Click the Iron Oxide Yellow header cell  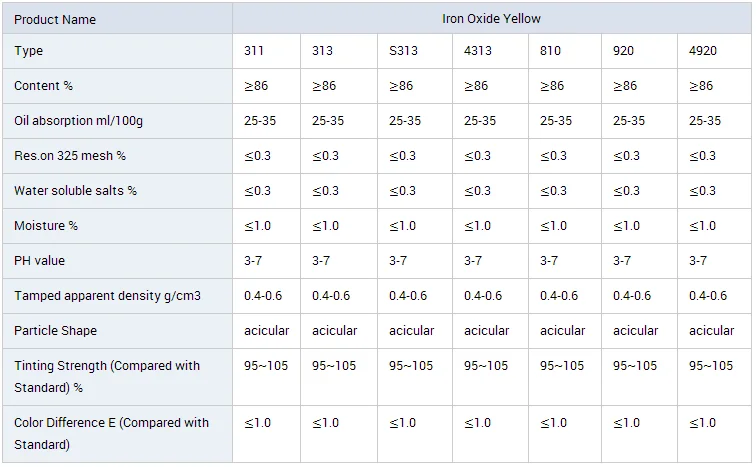(x=491, y=18)
